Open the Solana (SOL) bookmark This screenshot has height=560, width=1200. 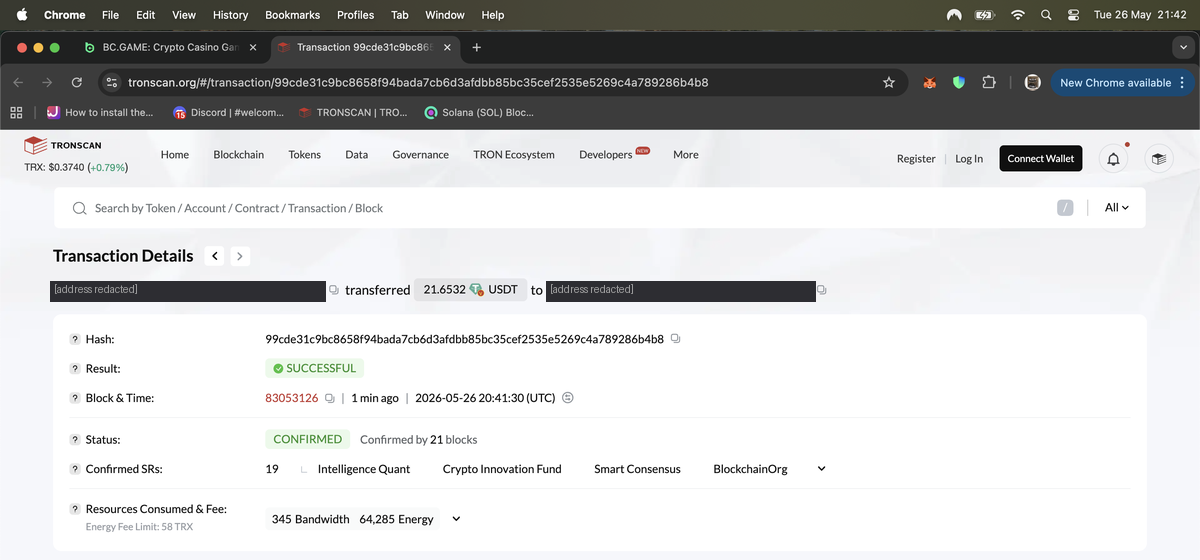pos(479,112)
